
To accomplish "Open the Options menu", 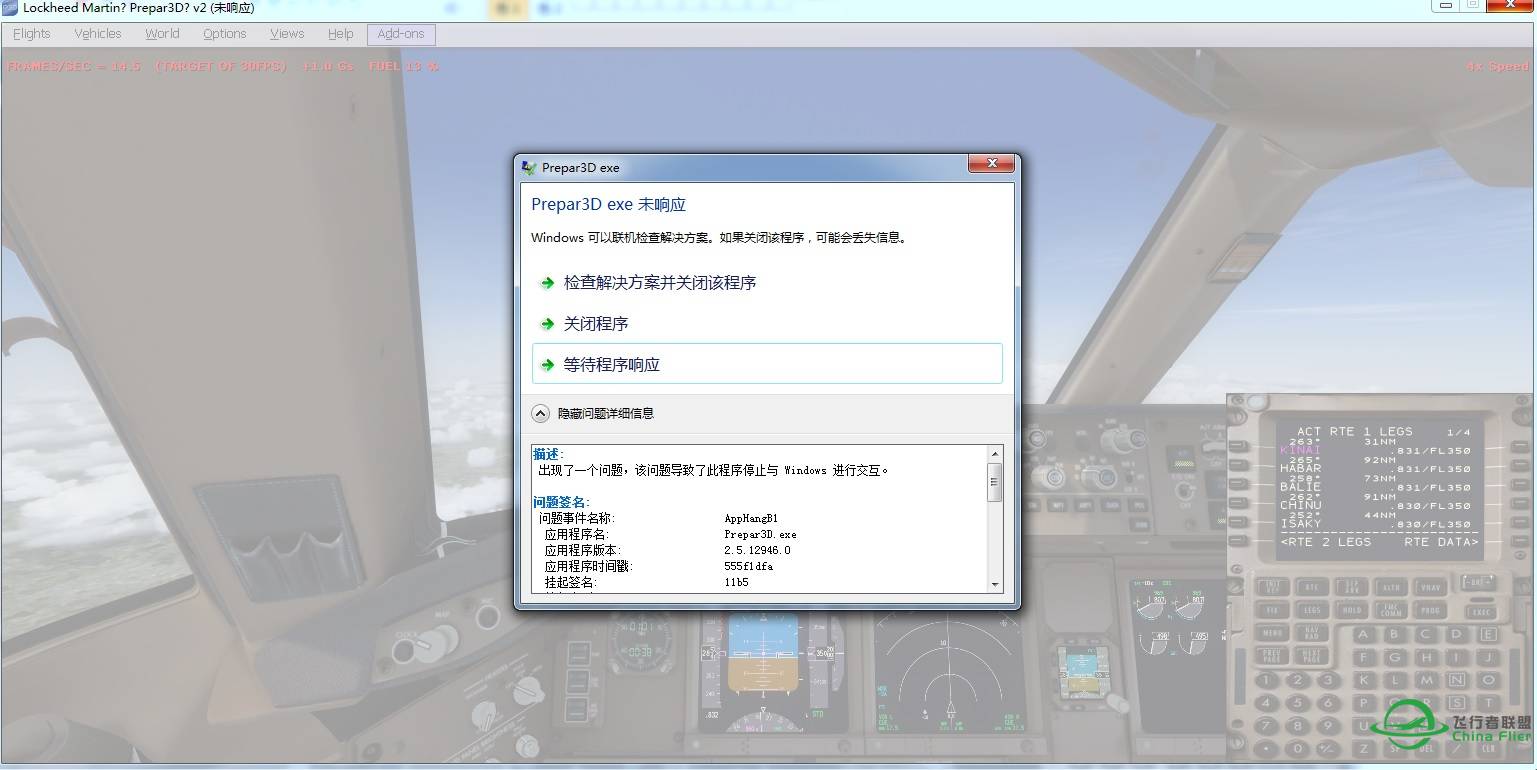I will 224,34.
